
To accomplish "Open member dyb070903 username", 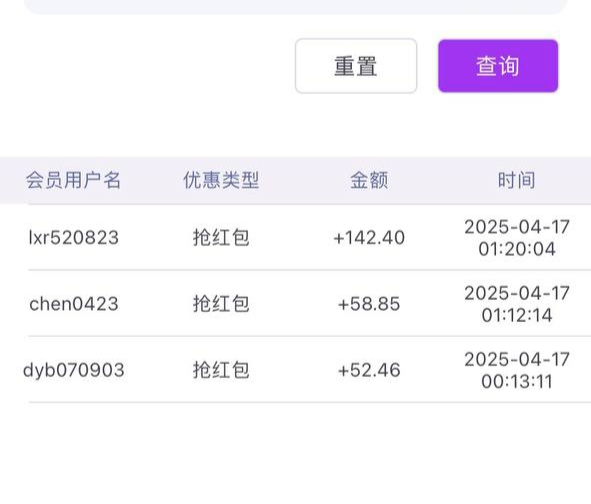I will click(74, 370).
